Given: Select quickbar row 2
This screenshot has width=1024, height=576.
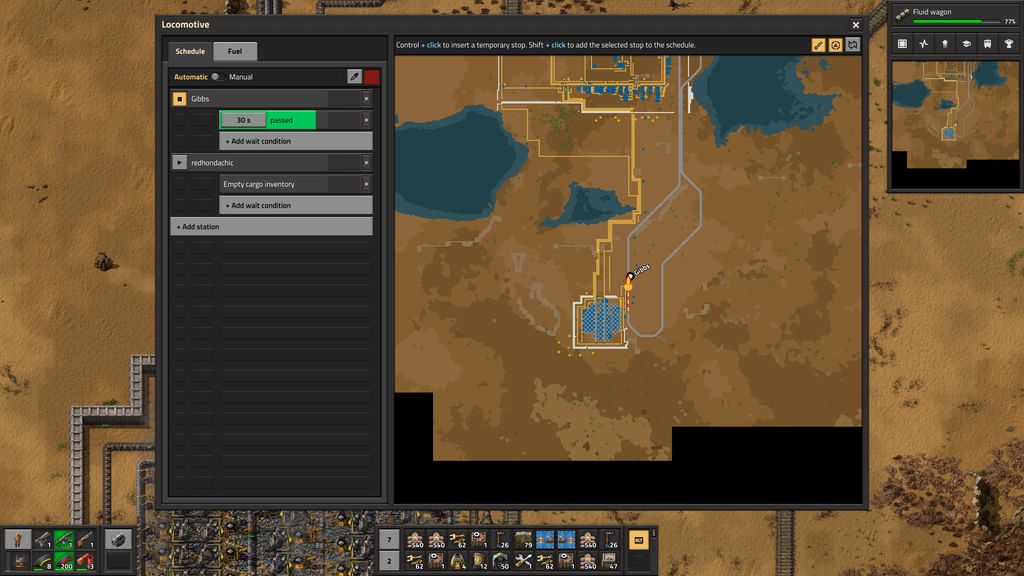Looking at the screenshot, I should [x=389, y=559].
